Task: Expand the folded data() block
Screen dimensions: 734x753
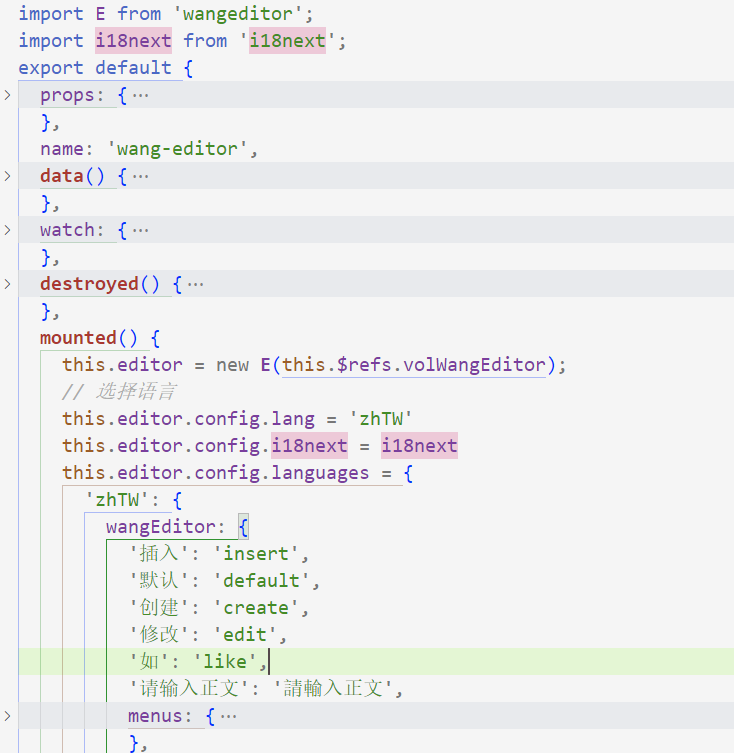Action: [x=7, y=176]
